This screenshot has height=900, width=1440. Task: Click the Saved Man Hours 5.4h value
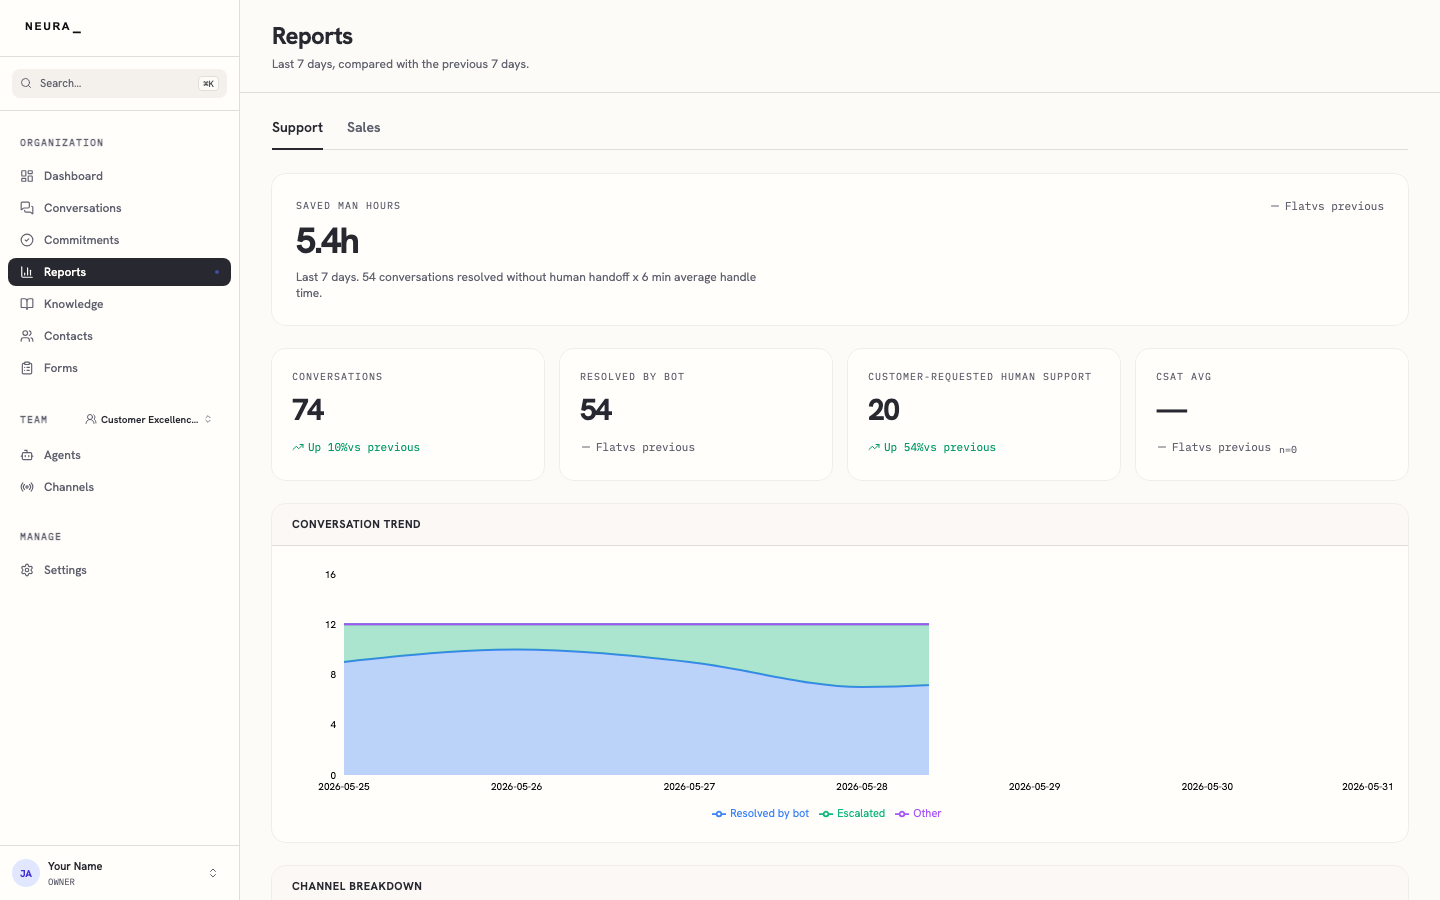pos(327,241)
